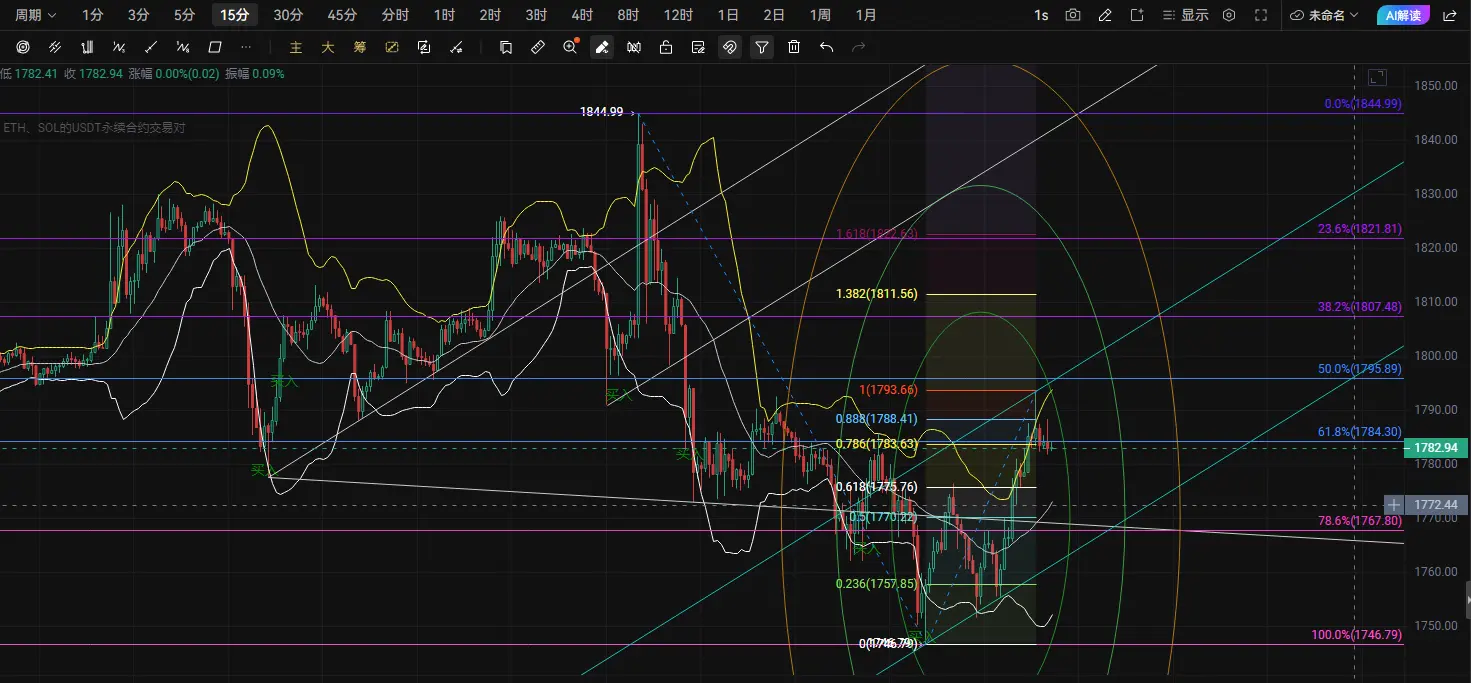This screenshot has height=683, width=1471.
Task: Enter fullscreen chart mode
Action: coord(1261,15)
